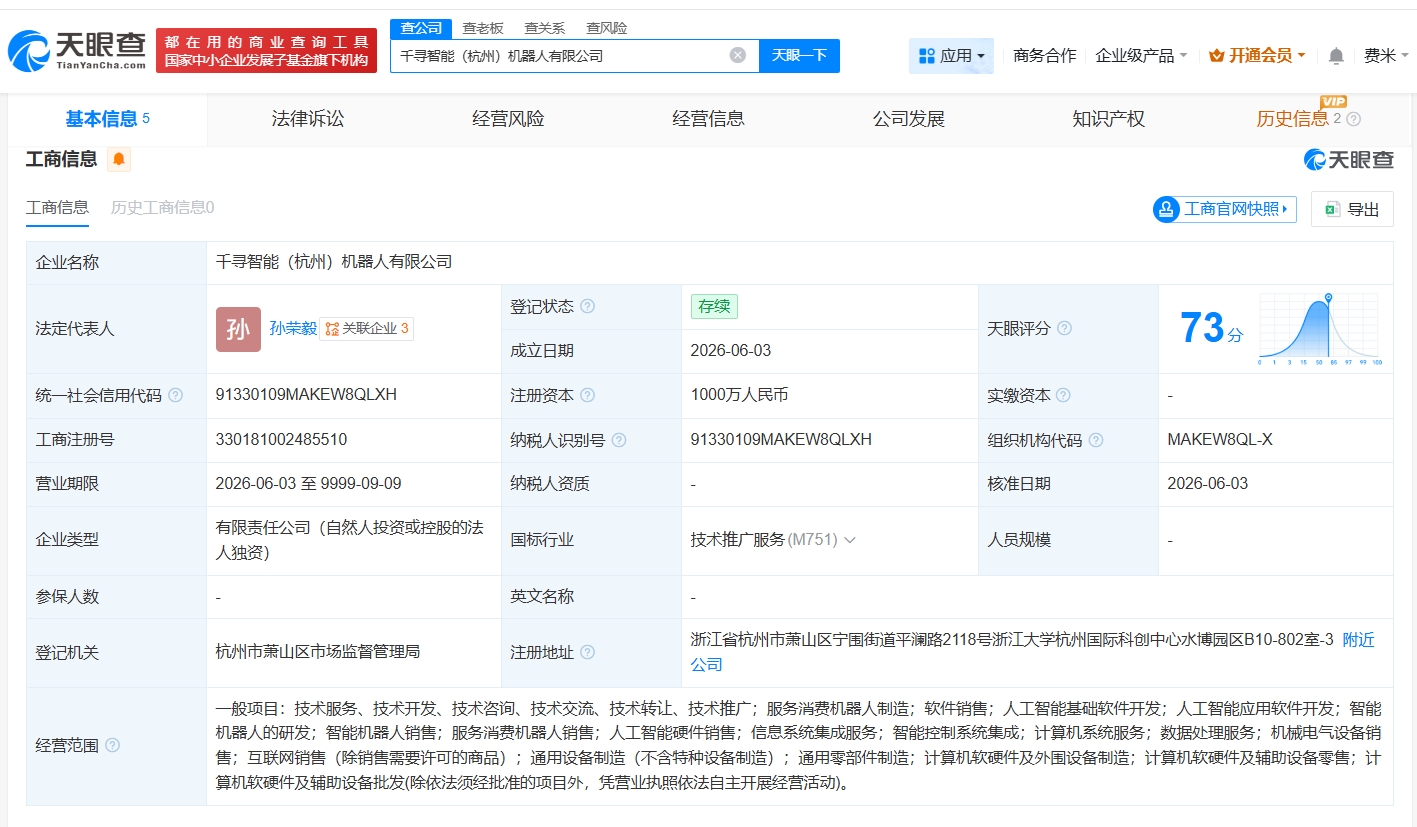Switch to the 历史信息 tab
The image size is (1417, 827).
[1293, 119]
